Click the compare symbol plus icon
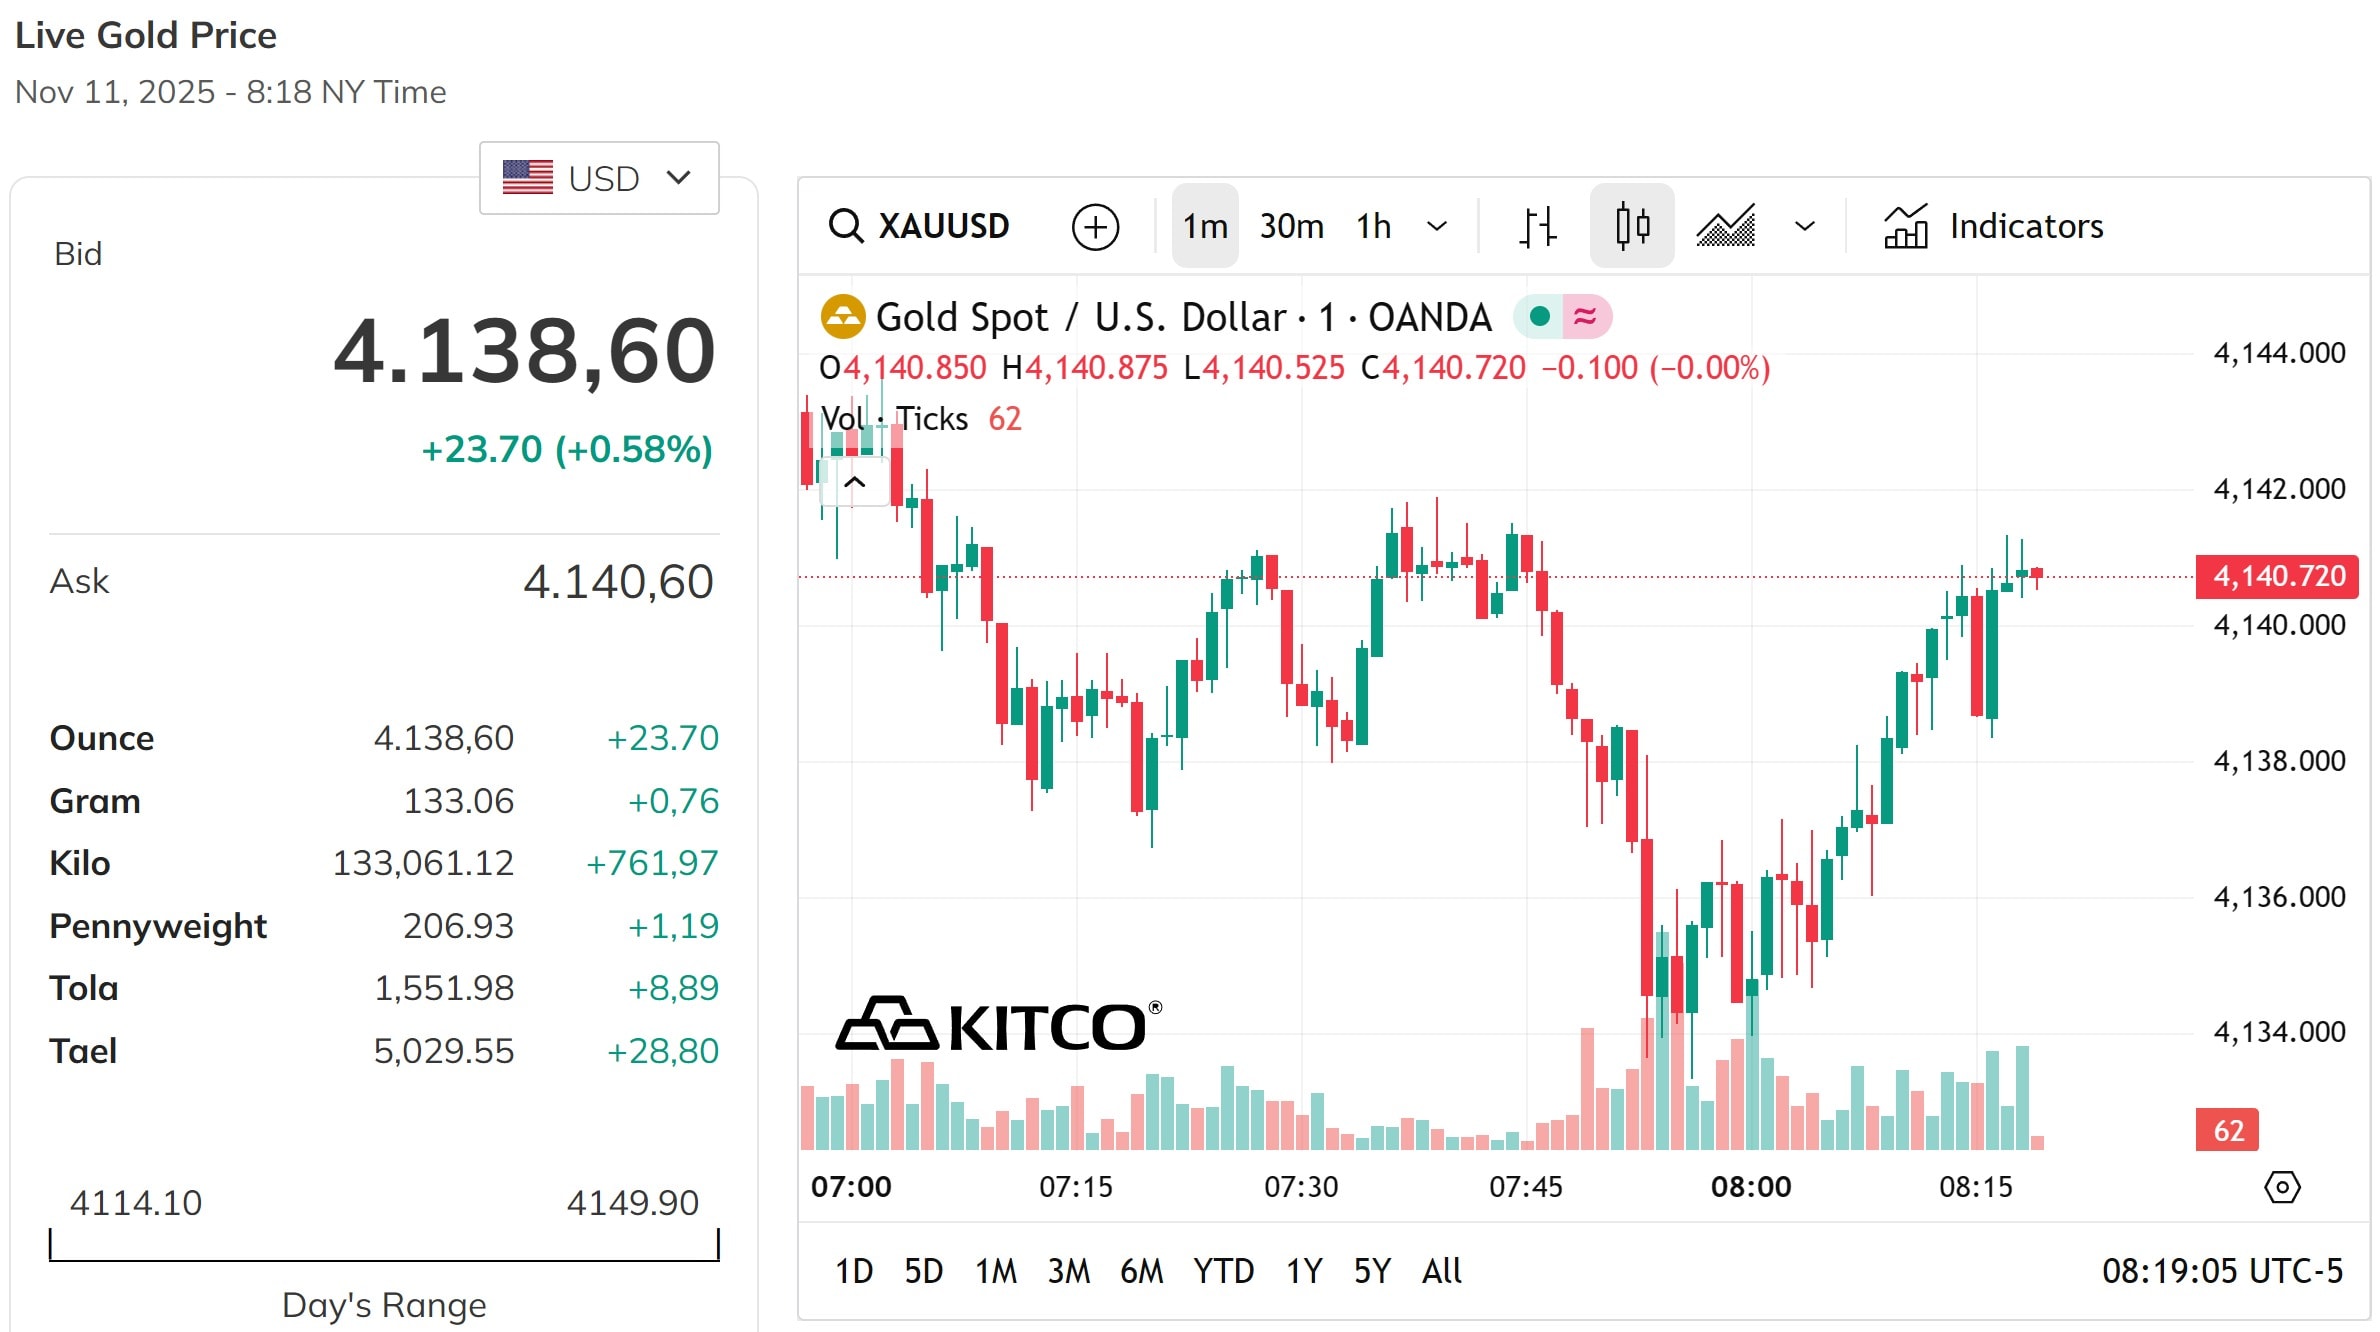 click(x=1096, y=225)
